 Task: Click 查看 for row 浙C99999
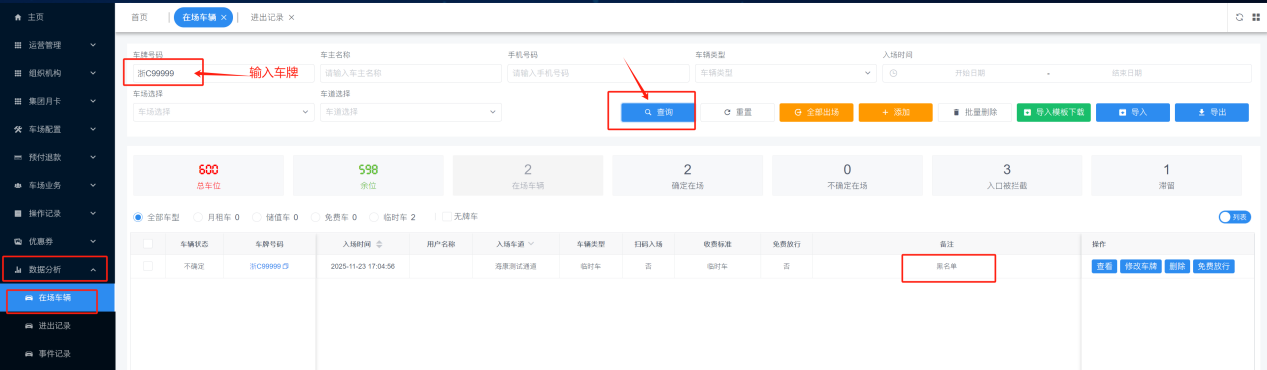(x=1104, y=266)
